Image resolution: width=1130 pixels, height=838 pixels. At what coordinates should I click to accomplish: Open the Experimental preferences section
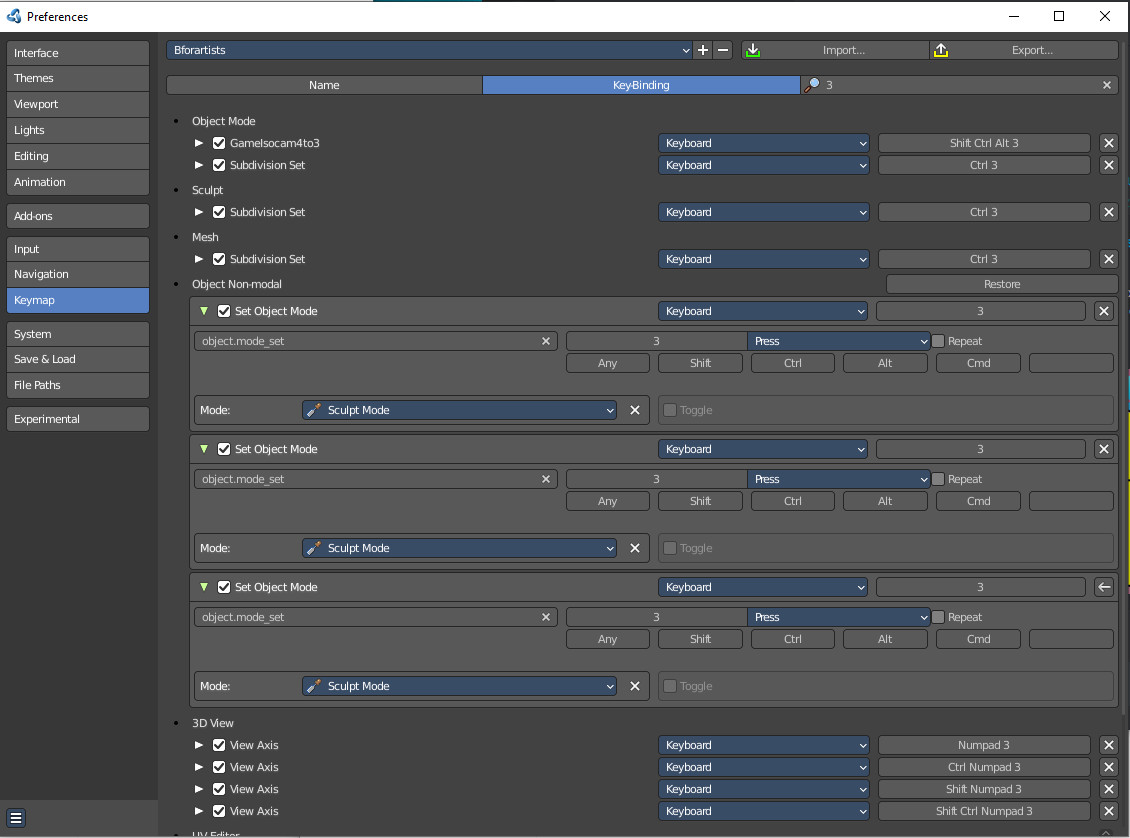pyautogui.click(x=78, y=419)
